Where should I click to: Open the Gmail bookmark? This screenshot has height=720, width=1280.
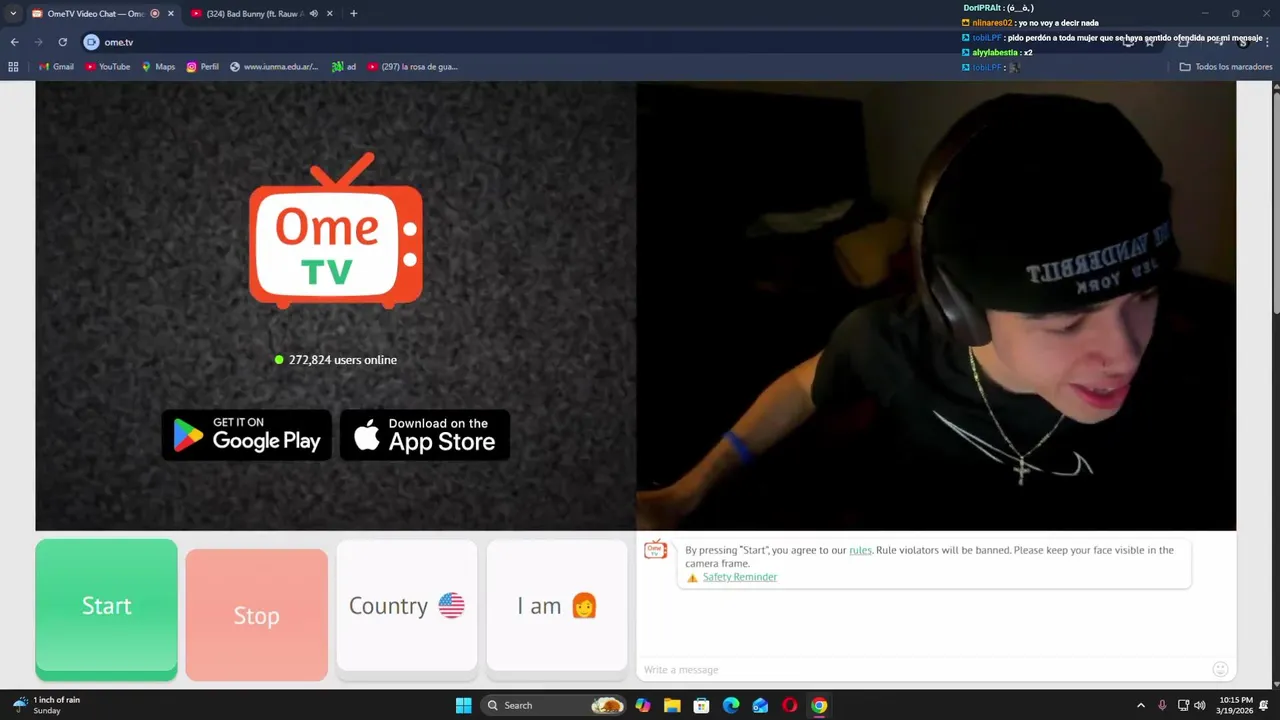(x=56, y=67)
